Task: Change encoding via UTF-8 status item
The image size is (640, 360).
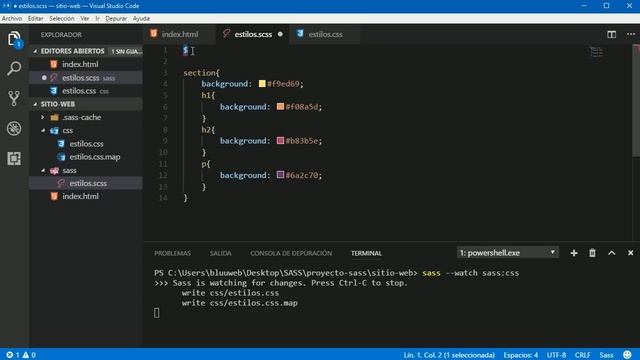Action: pos(556,355)
